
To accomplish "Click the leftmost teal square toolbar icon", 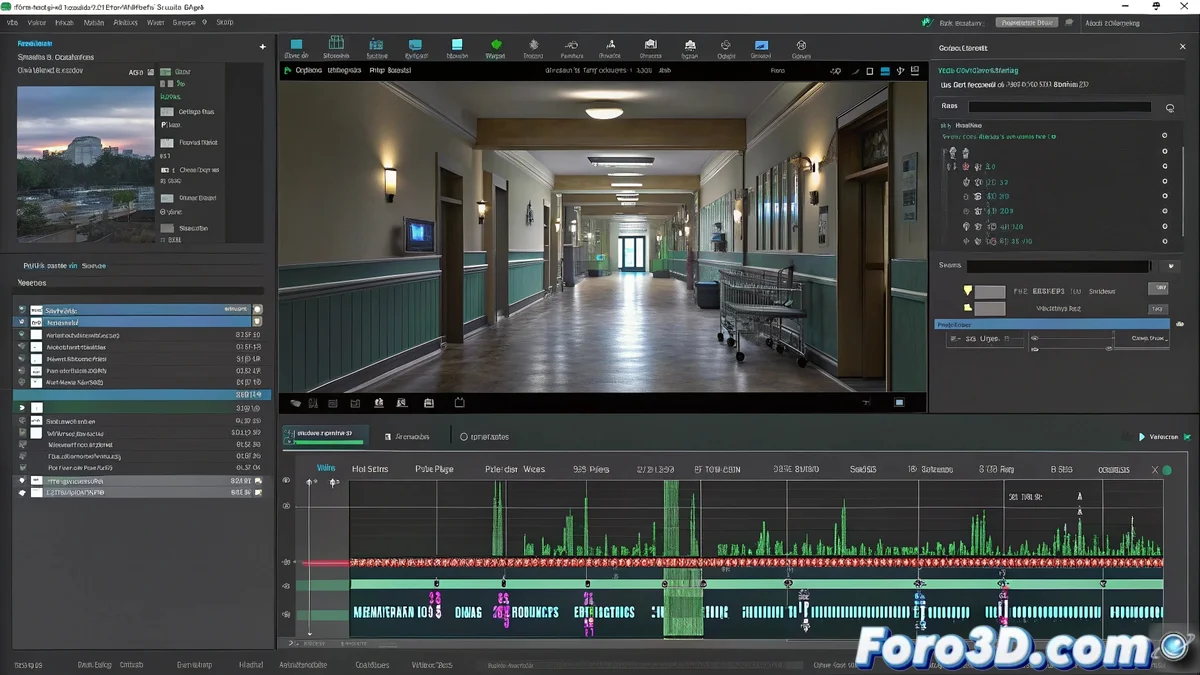I will pyautogui.click(x=296, y=44).
